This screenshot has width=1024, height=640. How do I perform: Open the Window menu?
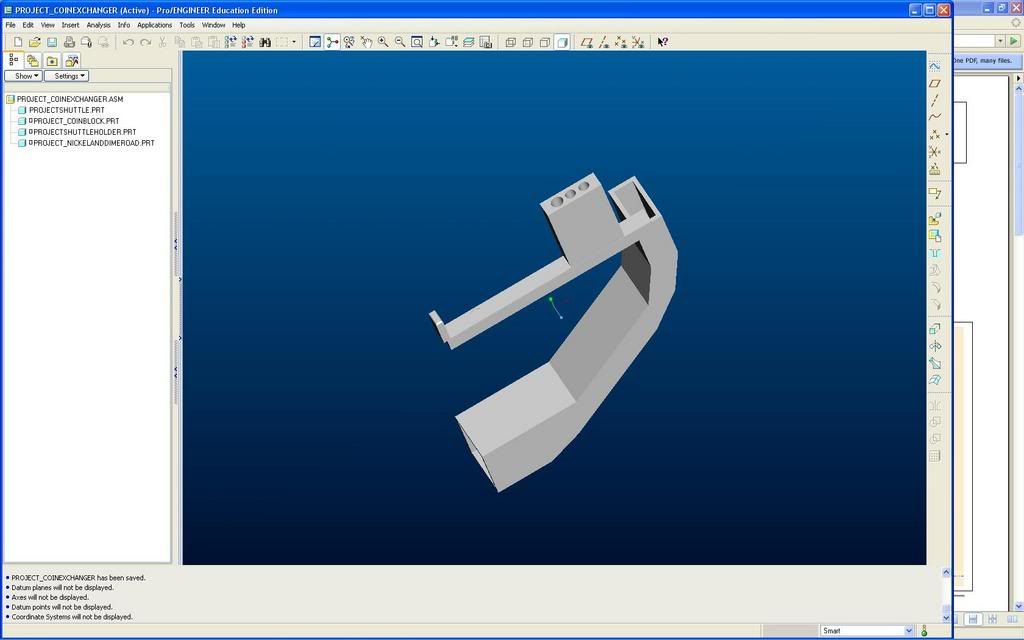tap(213, 25)
